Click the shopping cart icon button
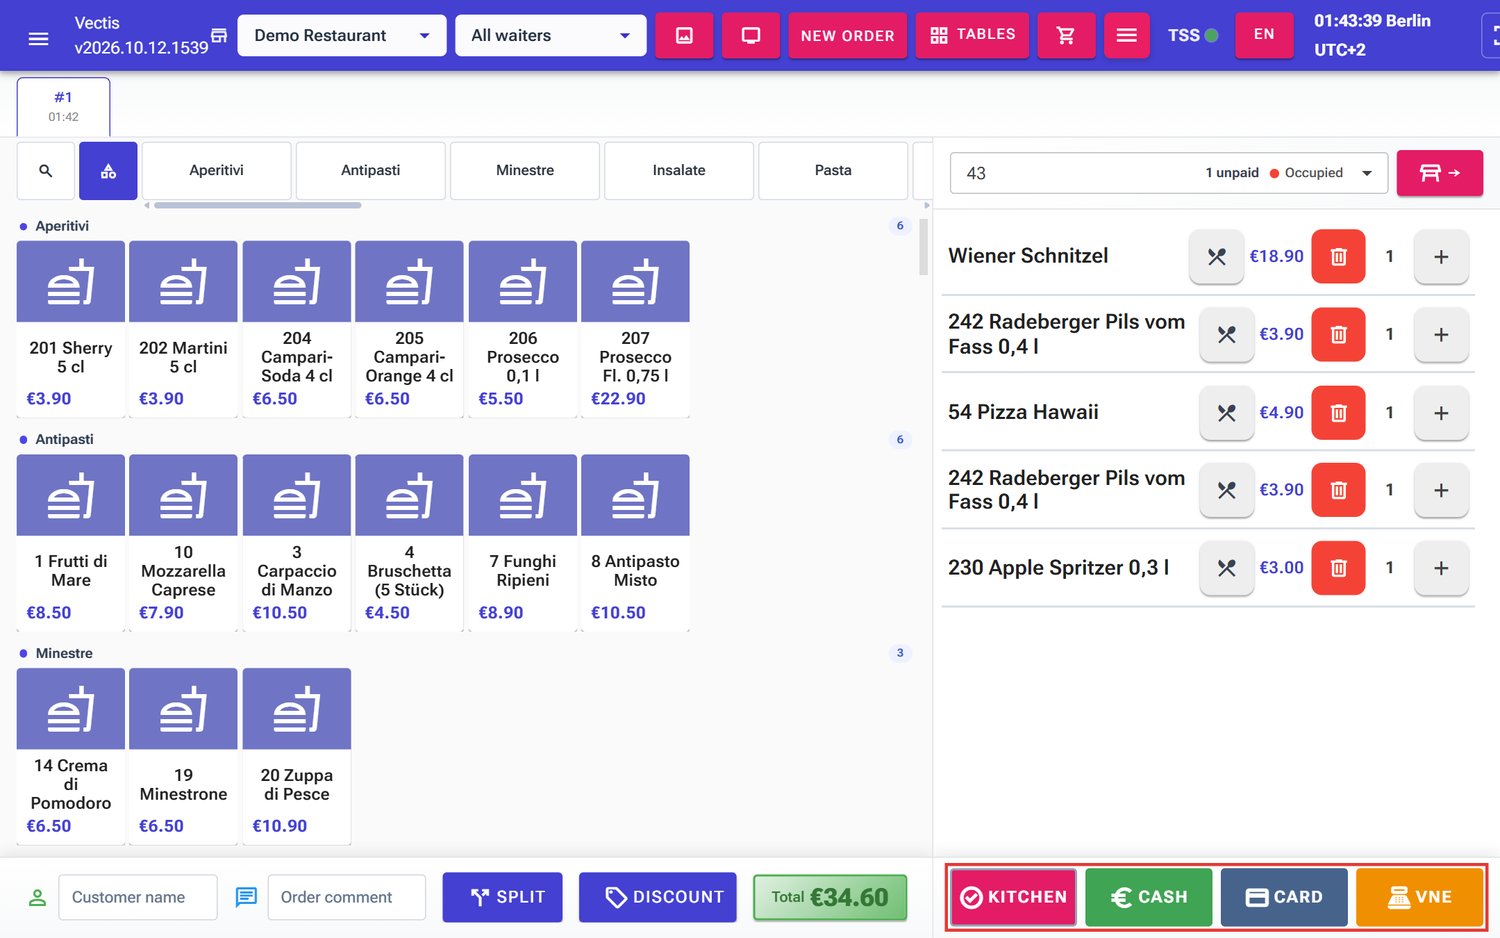The height and width of the screenshot is (938, 1500). (1066, 35)
